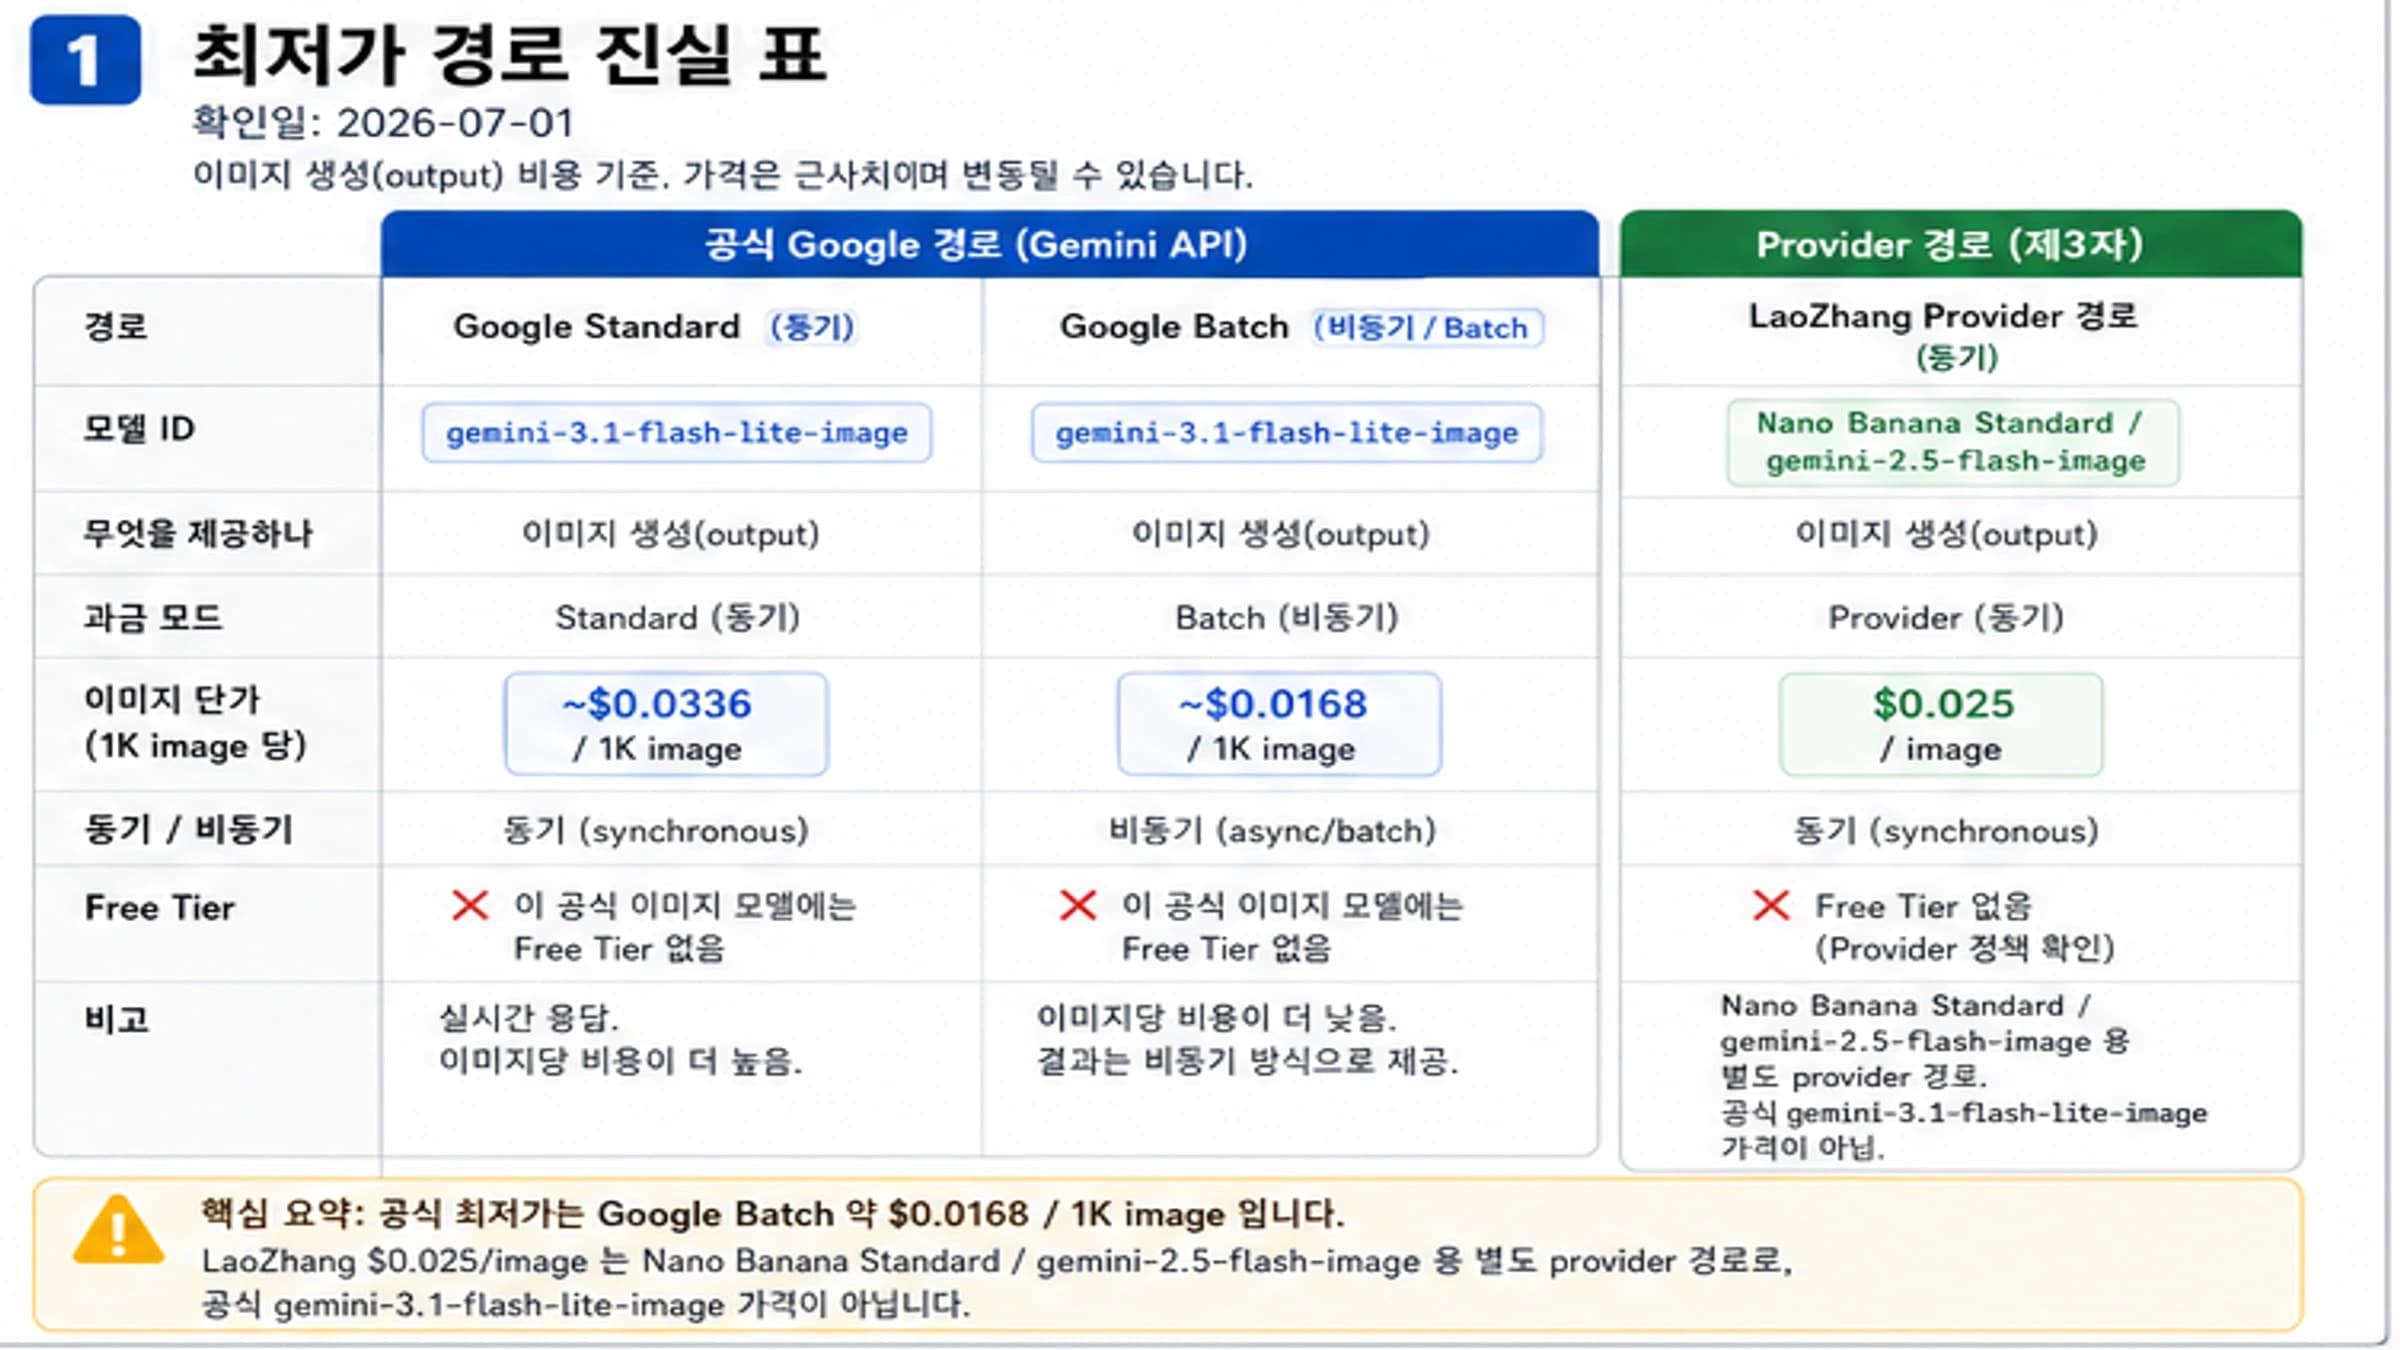Click the Google Batch column heading
The width and height of the screenshot is (2400, 1350).
click(1174, 326)
